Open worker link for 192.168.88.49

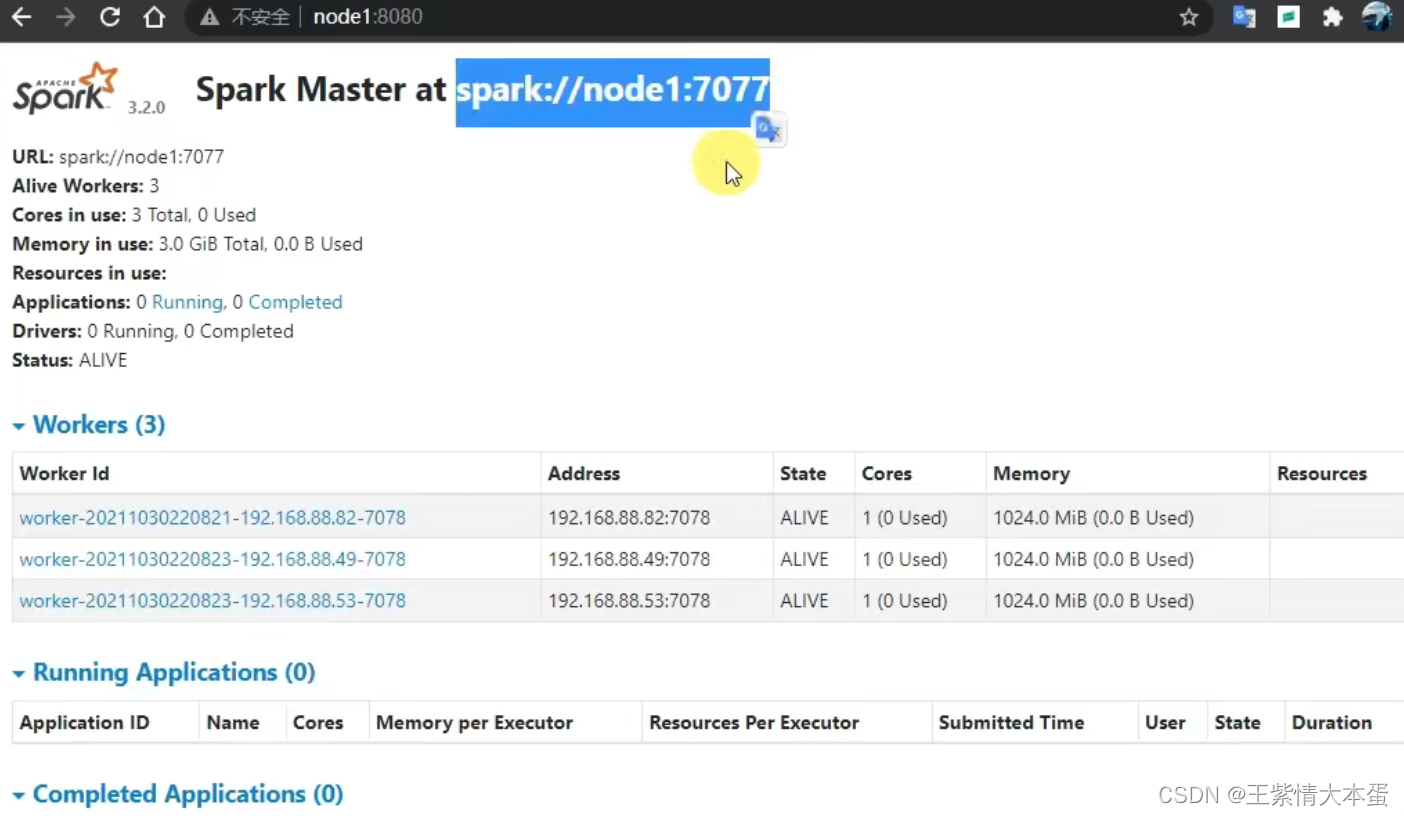click(x=213, y=559)
